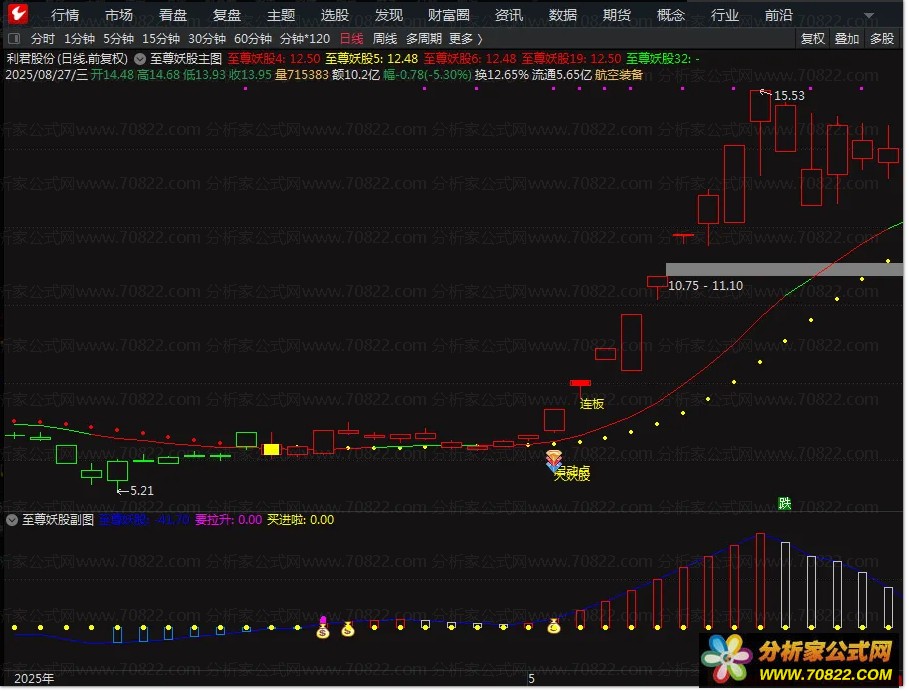Click the 多股 multi-stock button
The width and height of the screenshot is (909, 691).
(x=882, y=39)
